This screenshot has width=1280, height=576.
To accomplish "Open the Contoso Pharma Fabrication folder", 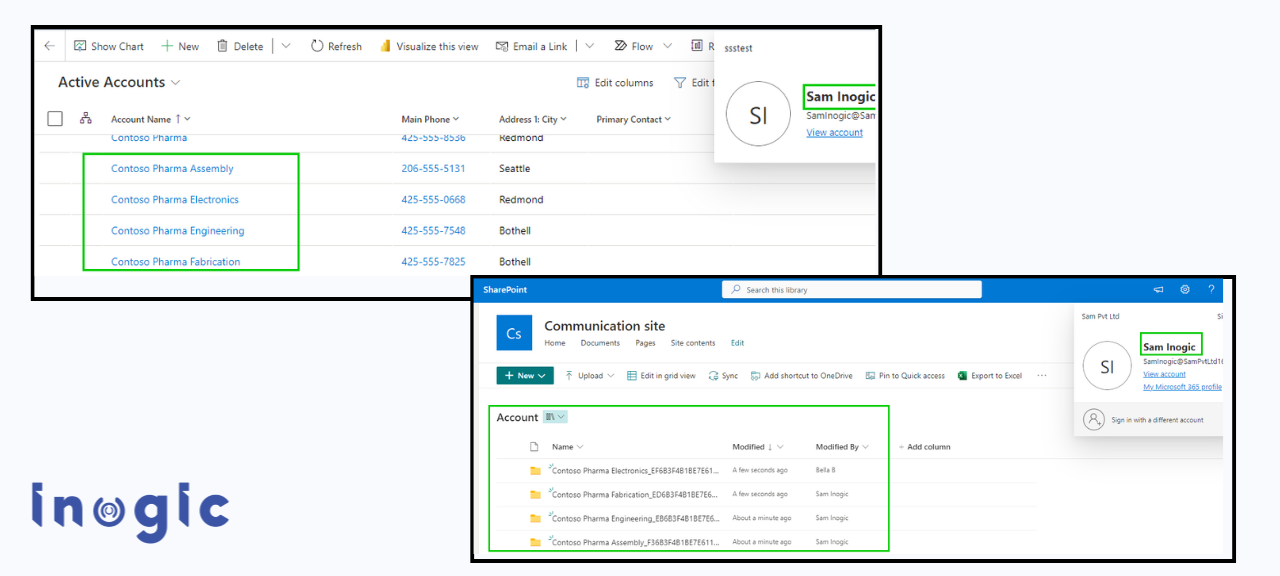I will click(635, 494).
